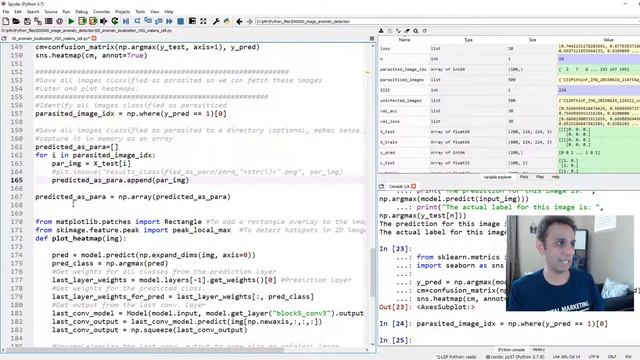
Task: Re-run last script icon
Action: 115,21
